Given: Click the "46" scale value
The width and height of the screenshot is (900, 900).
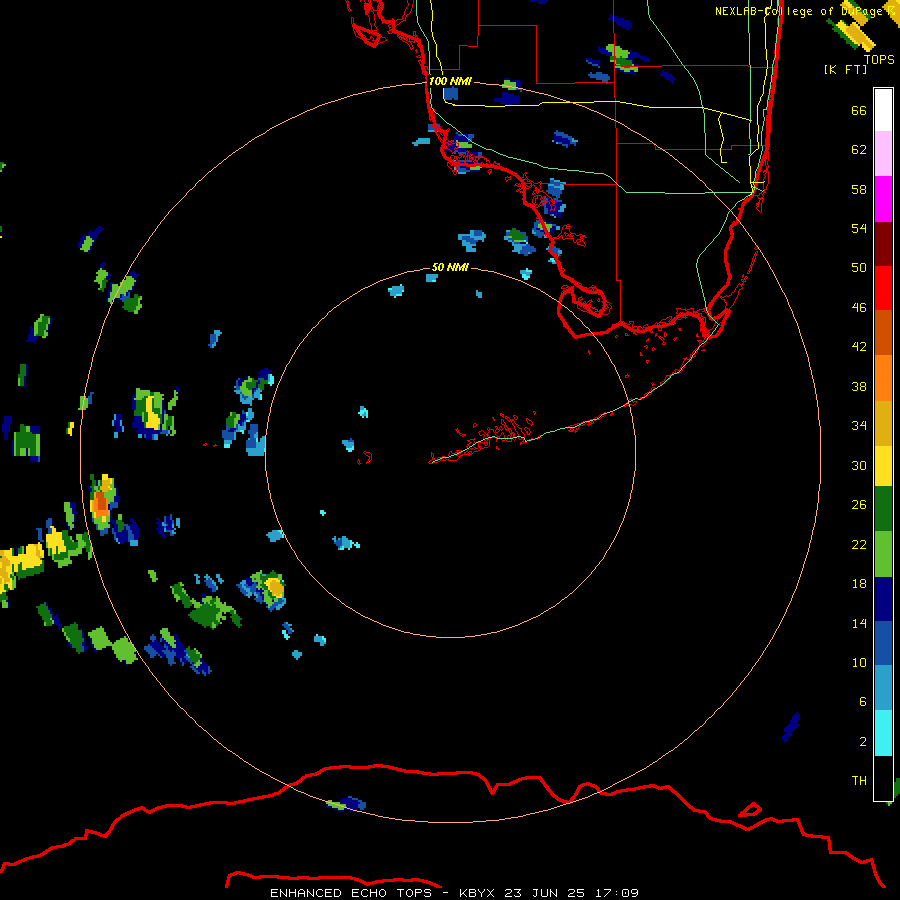Looking at the screenshot, I should pyautogui.click(x=859, y=307).
